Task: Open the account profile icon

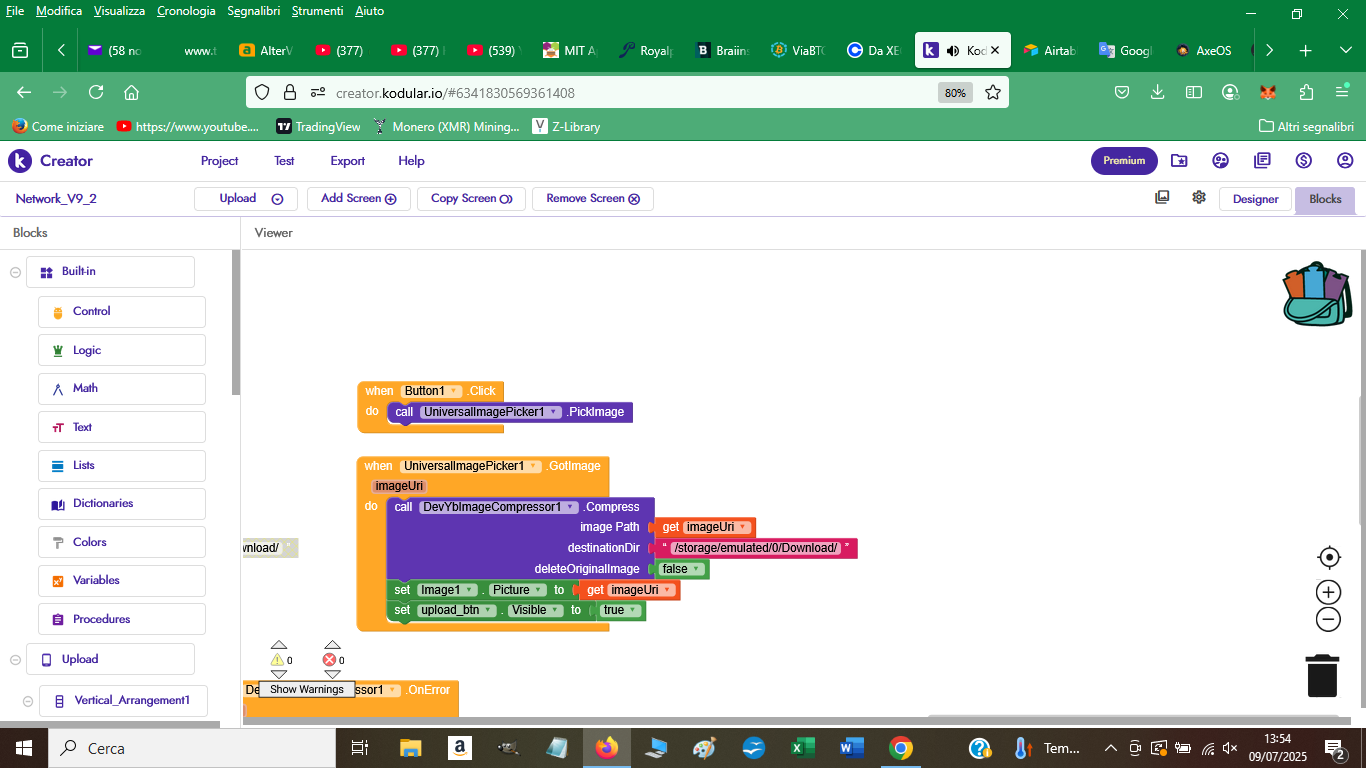Action: click(x=1344, y=160)
